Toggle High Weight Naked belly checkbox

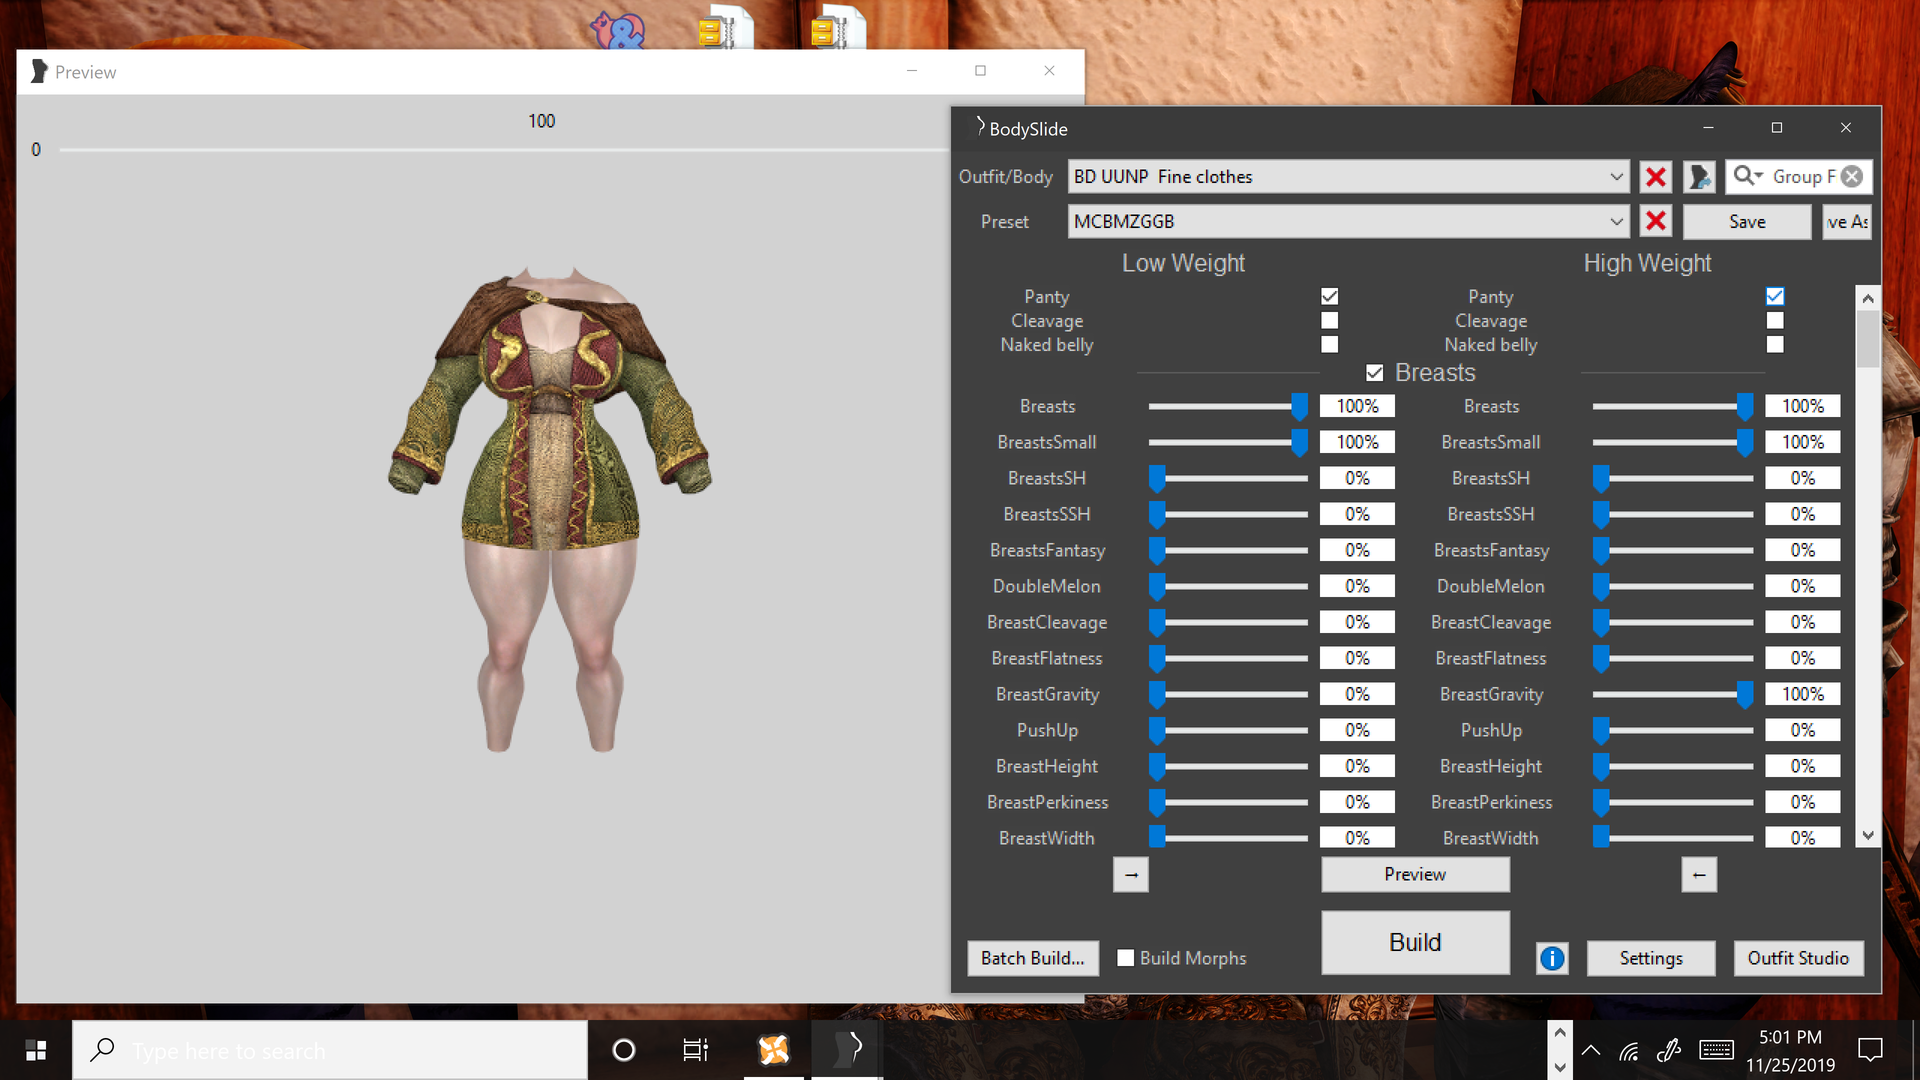1775,345
